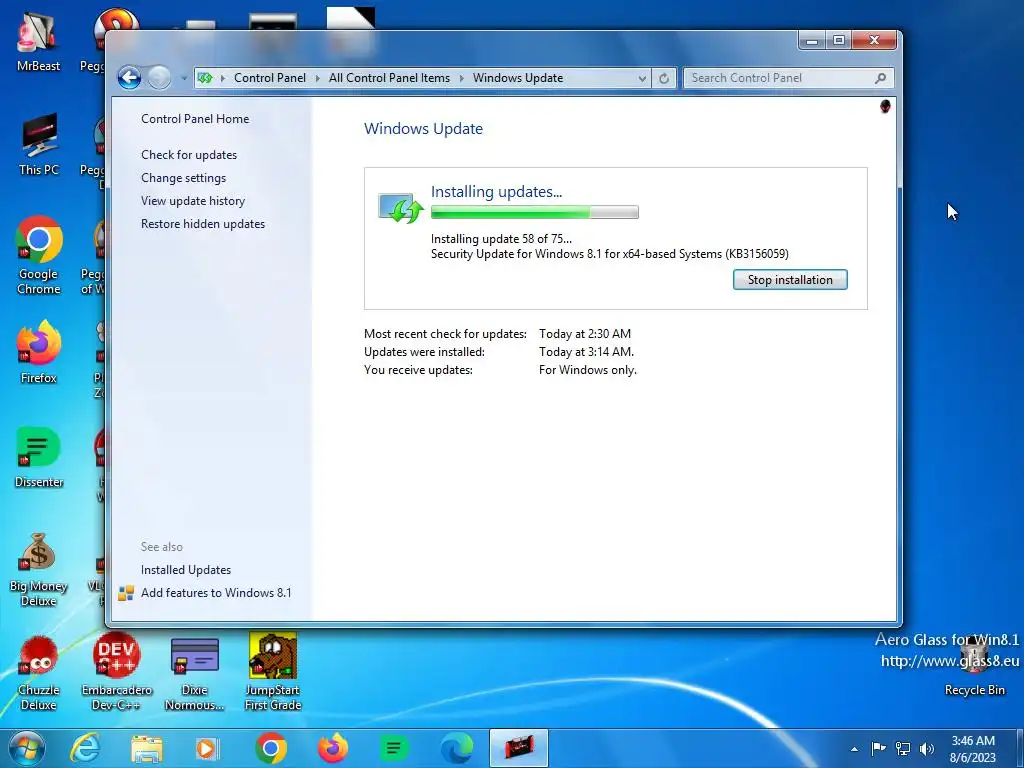
Task: Click Today at 2:30 AM value
Action: pyautogui.click(x=584, y=334)
